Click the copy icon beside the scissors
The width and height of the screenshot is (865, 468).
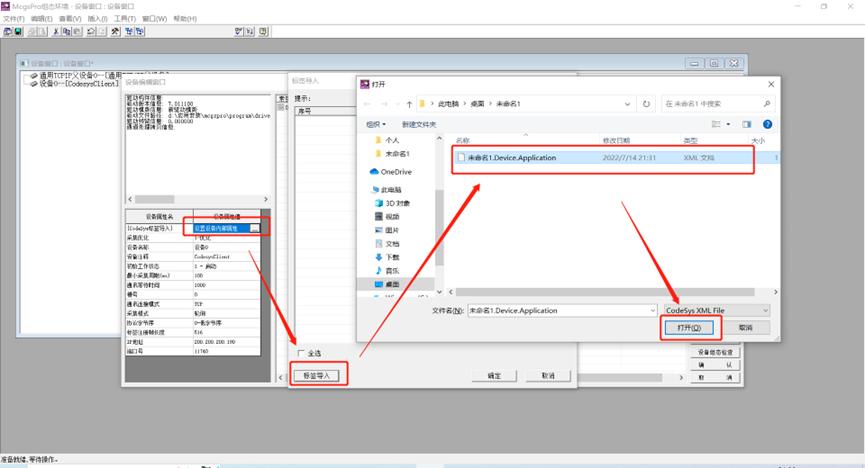click(66, 31)
